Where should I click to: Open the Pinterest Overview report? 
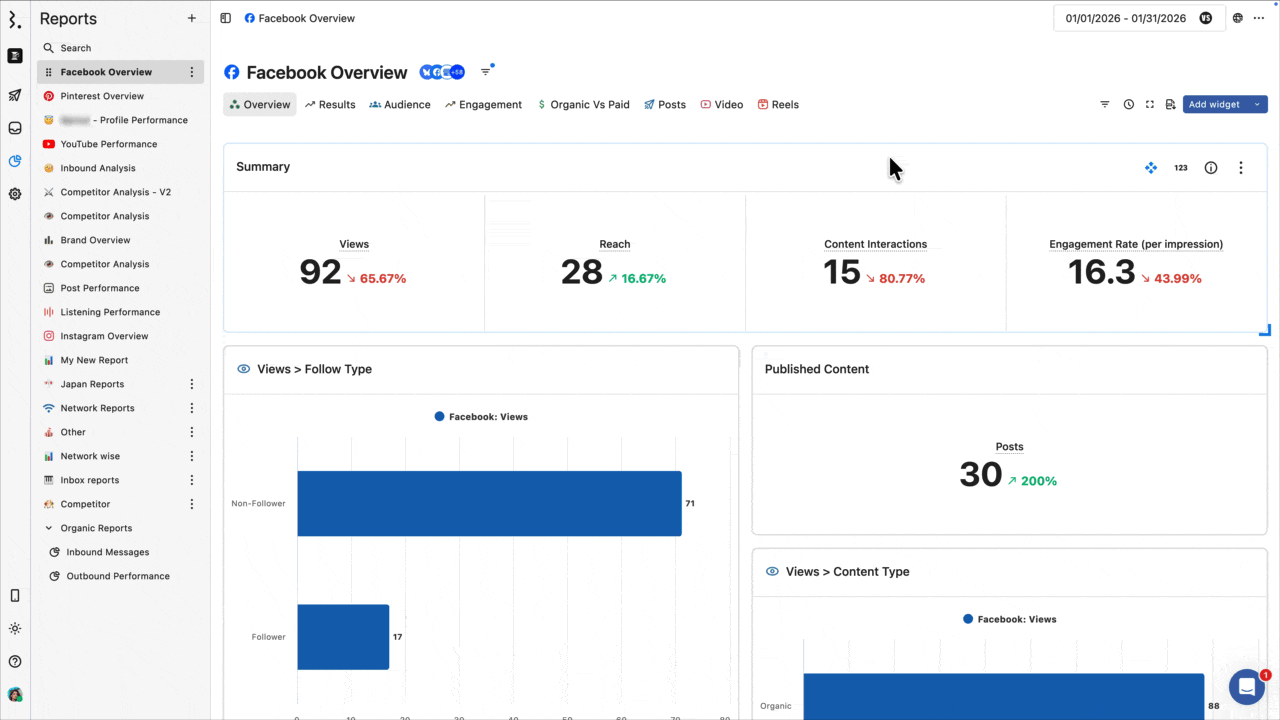(x=102, y=96)
